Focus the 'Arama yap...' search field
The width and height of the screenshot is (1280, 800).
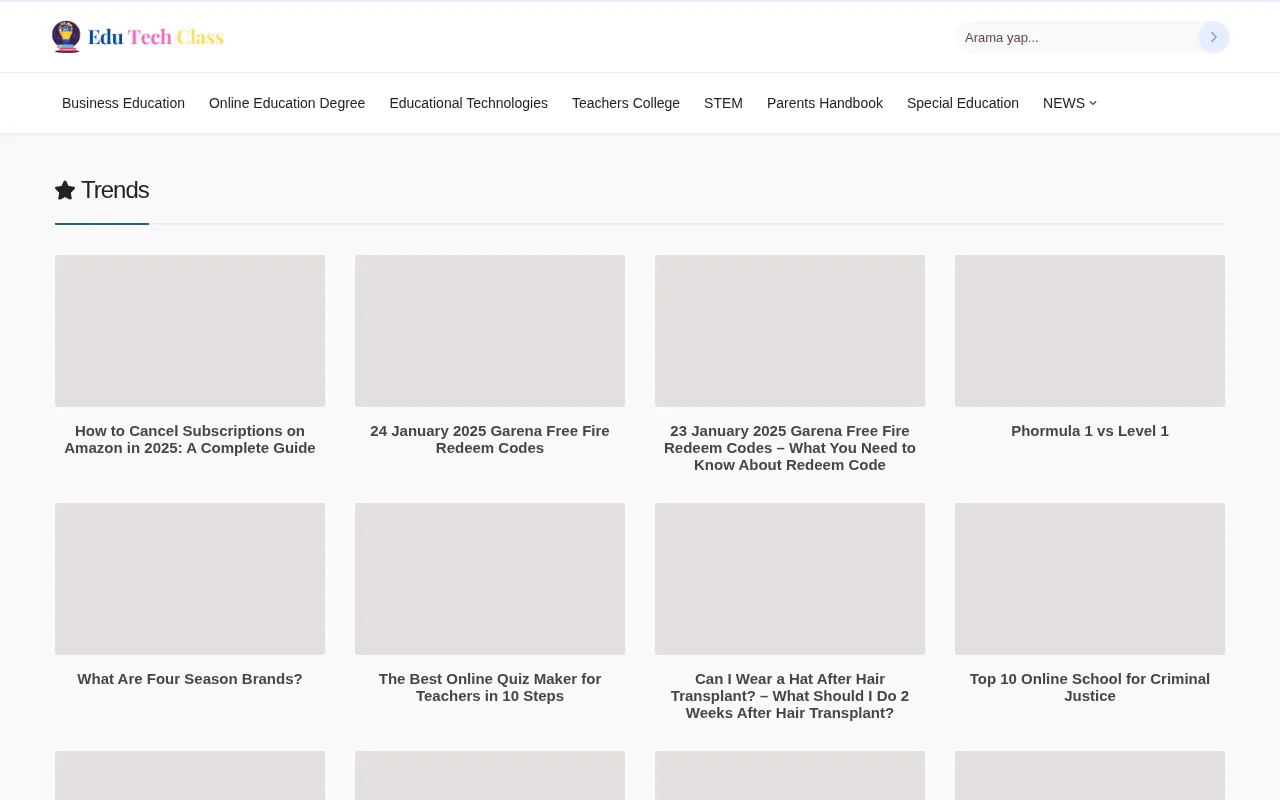click(1075, 37)
